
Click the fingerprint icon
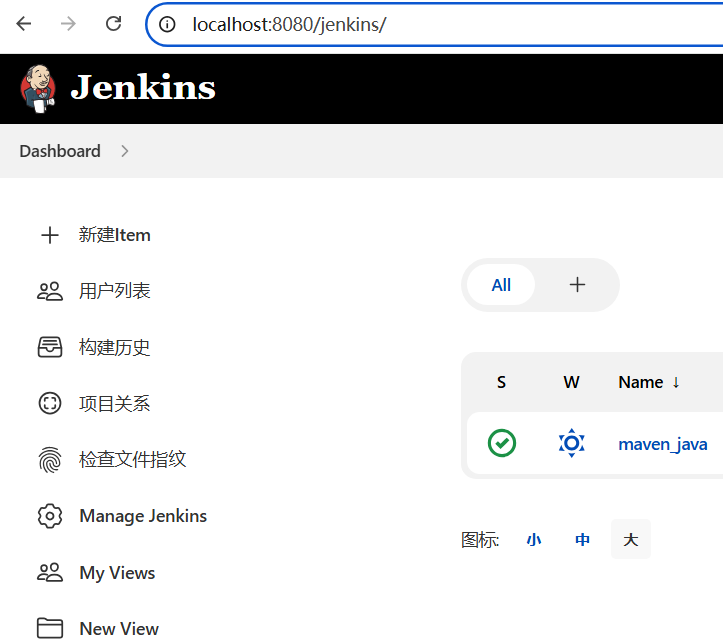tap(50, 460)
